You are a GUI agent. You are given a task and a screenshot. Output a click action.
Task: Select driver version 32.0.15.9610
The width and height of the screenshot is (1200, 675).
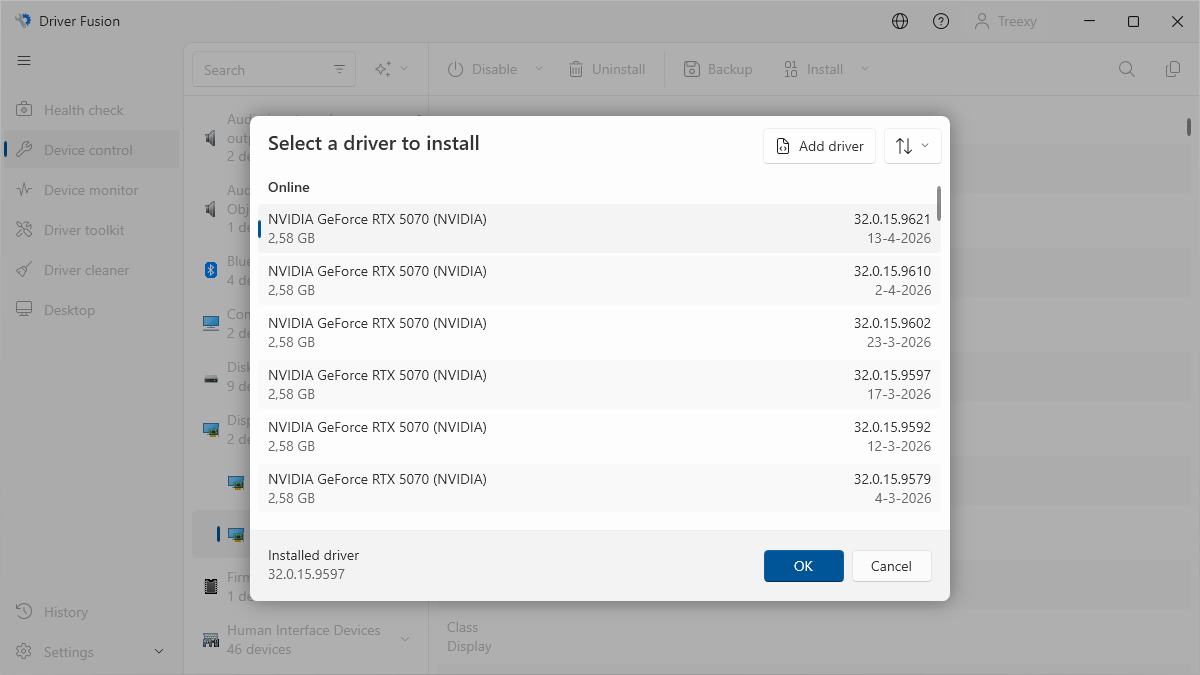[x=599, y=280]
